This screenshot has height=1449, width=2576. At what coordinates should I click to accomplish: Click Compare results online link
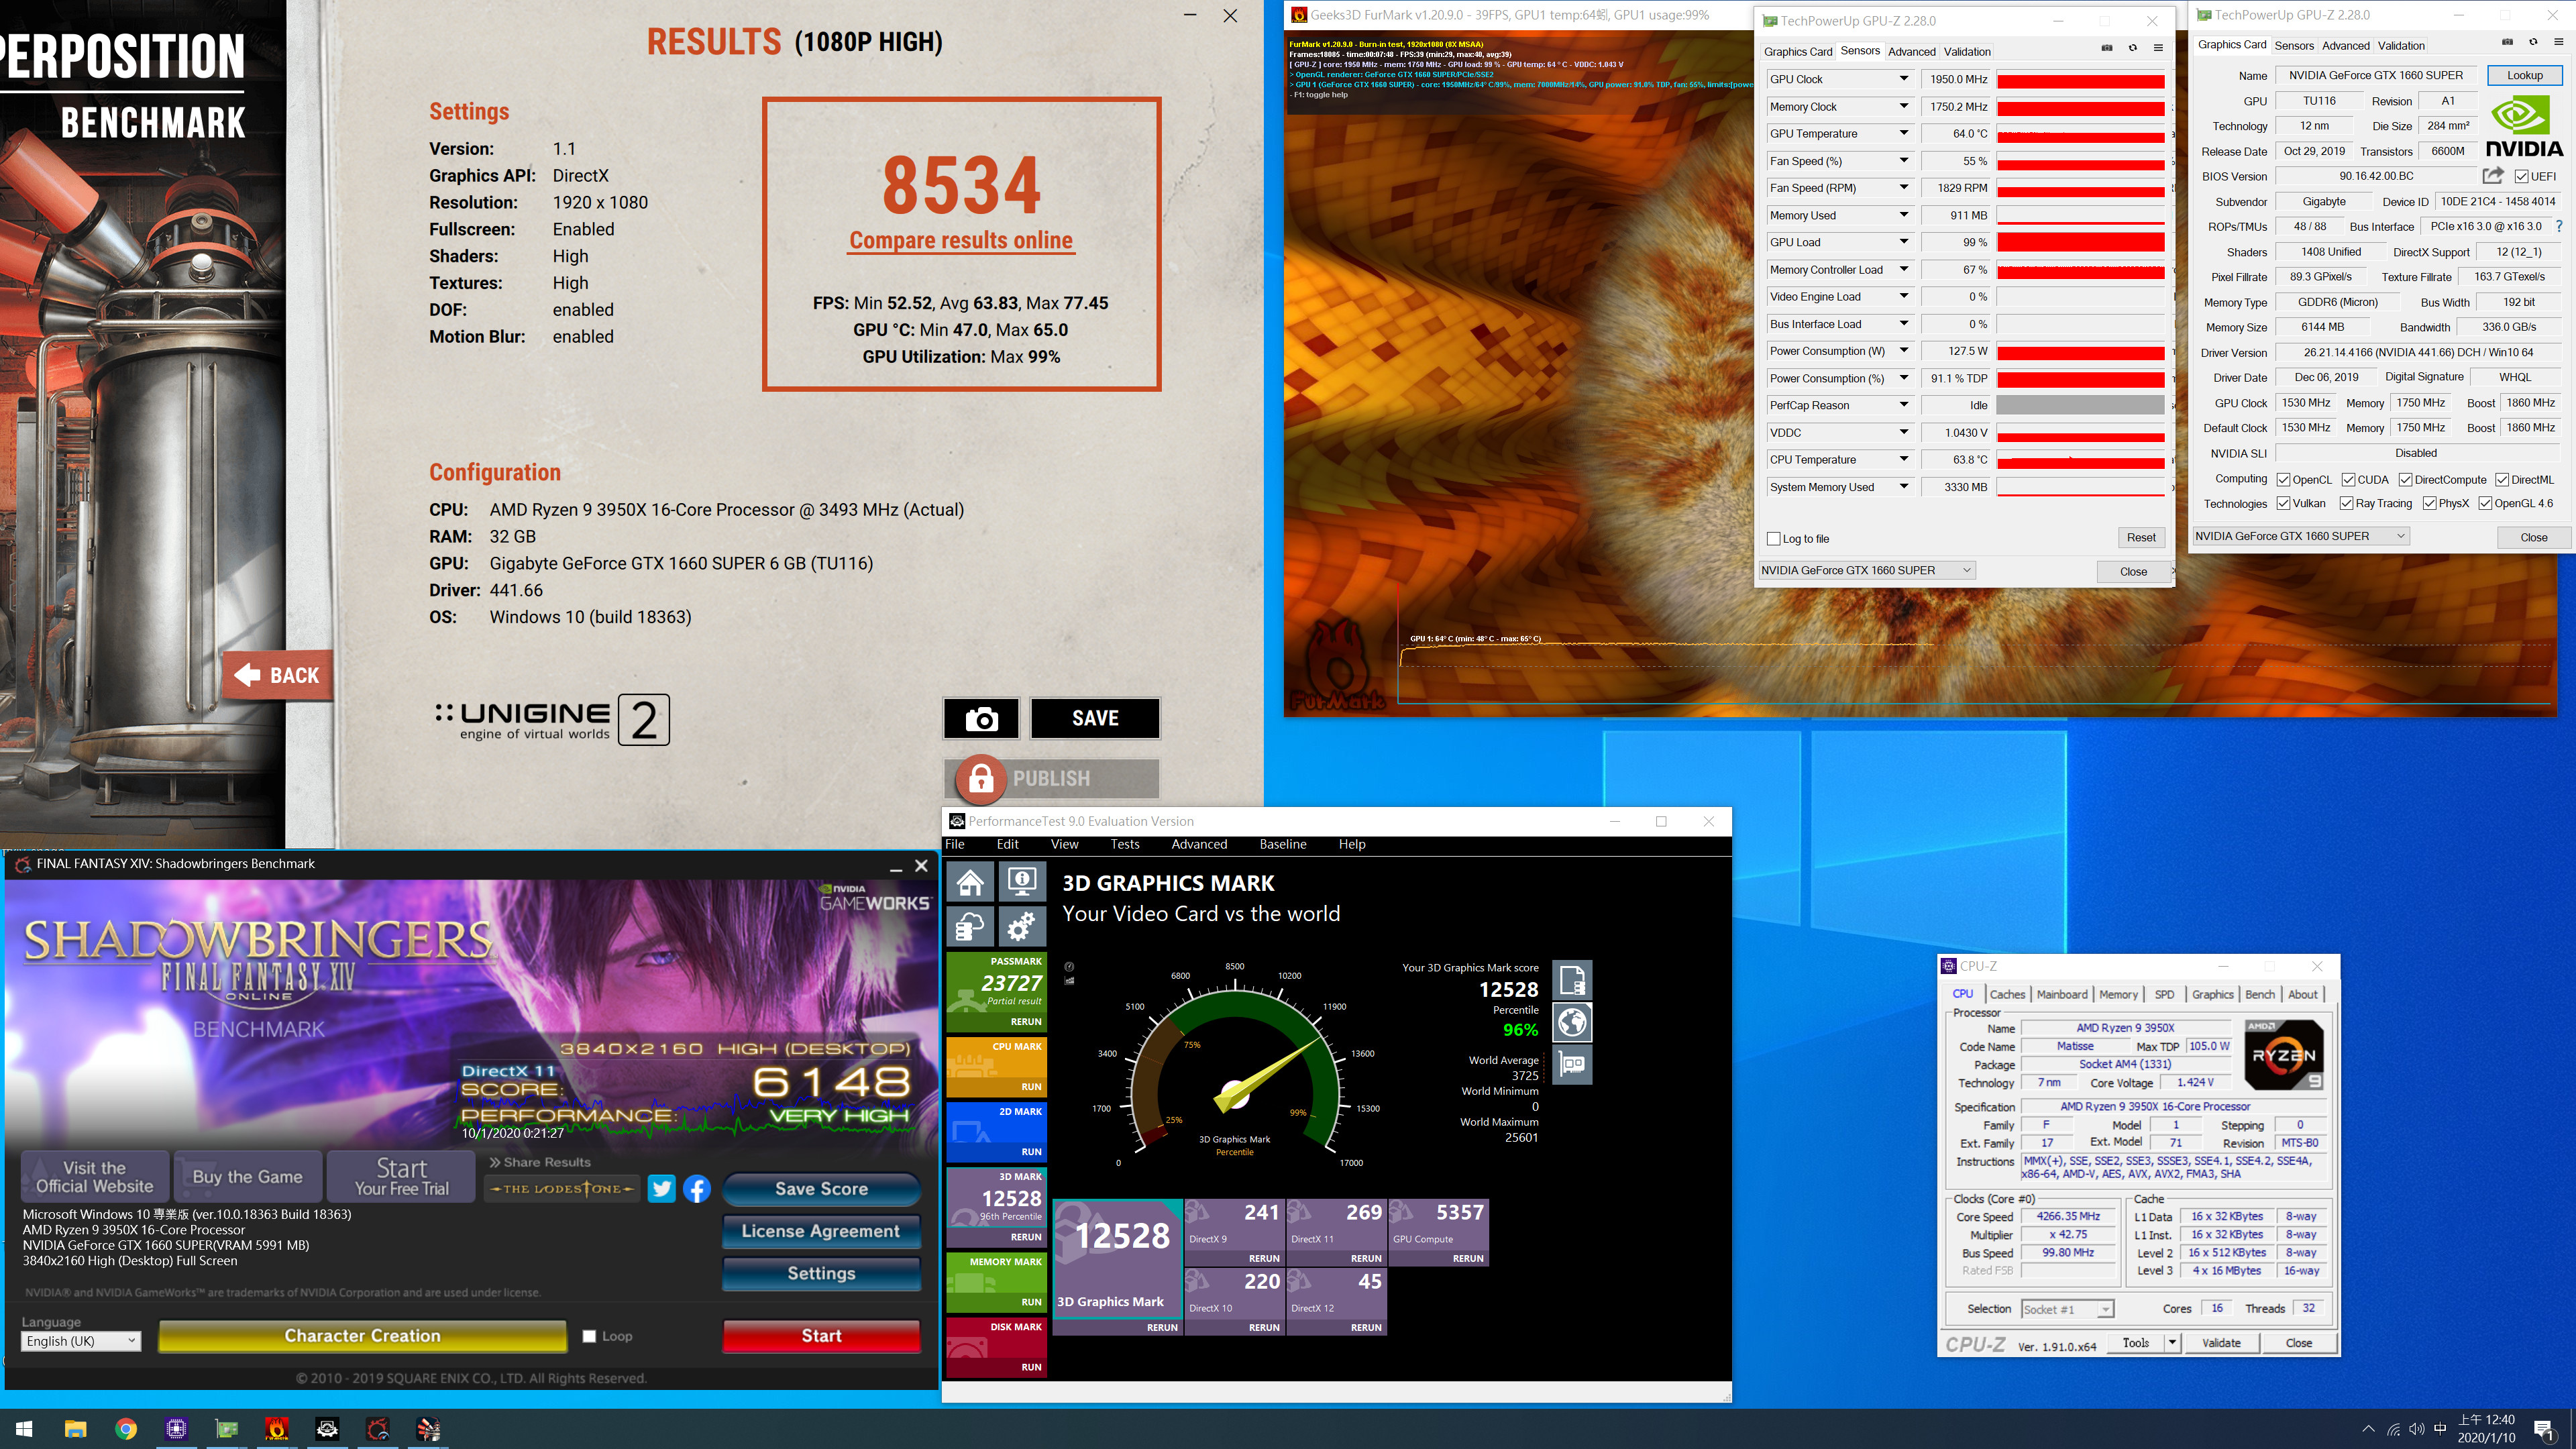click(960, 240)
